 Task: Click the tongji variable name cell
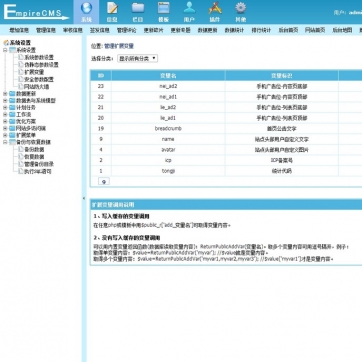(168, 171)
